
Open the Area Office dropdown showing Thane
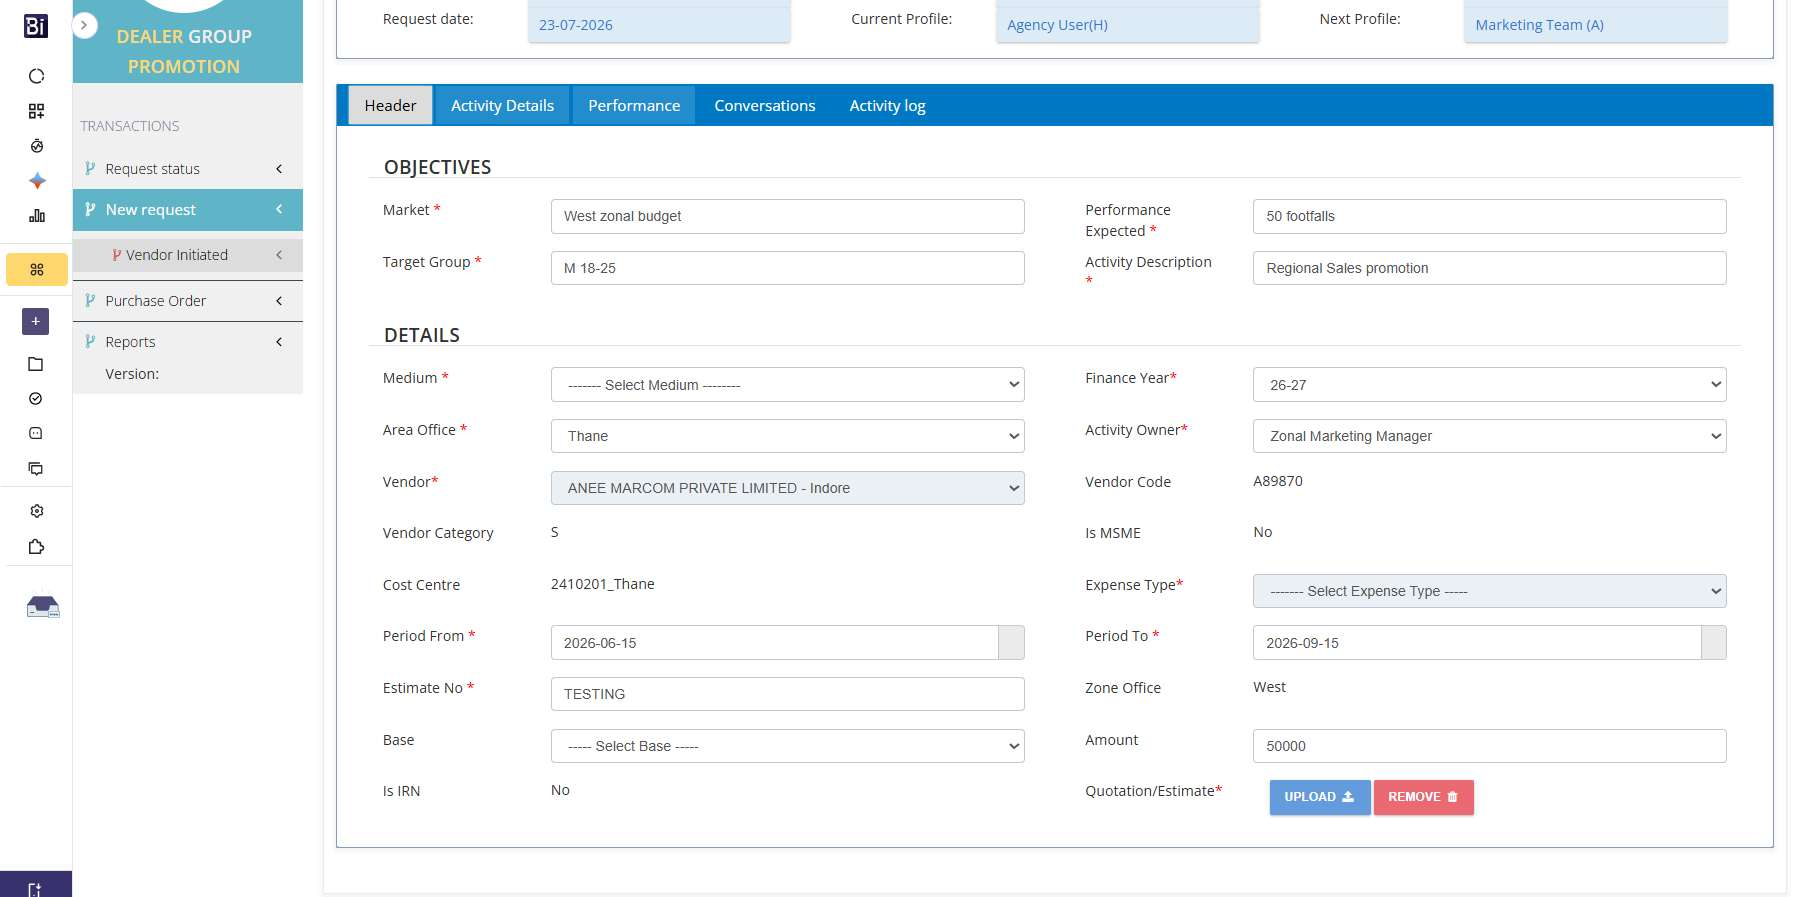pyautogui.click(x=787, y=436)
